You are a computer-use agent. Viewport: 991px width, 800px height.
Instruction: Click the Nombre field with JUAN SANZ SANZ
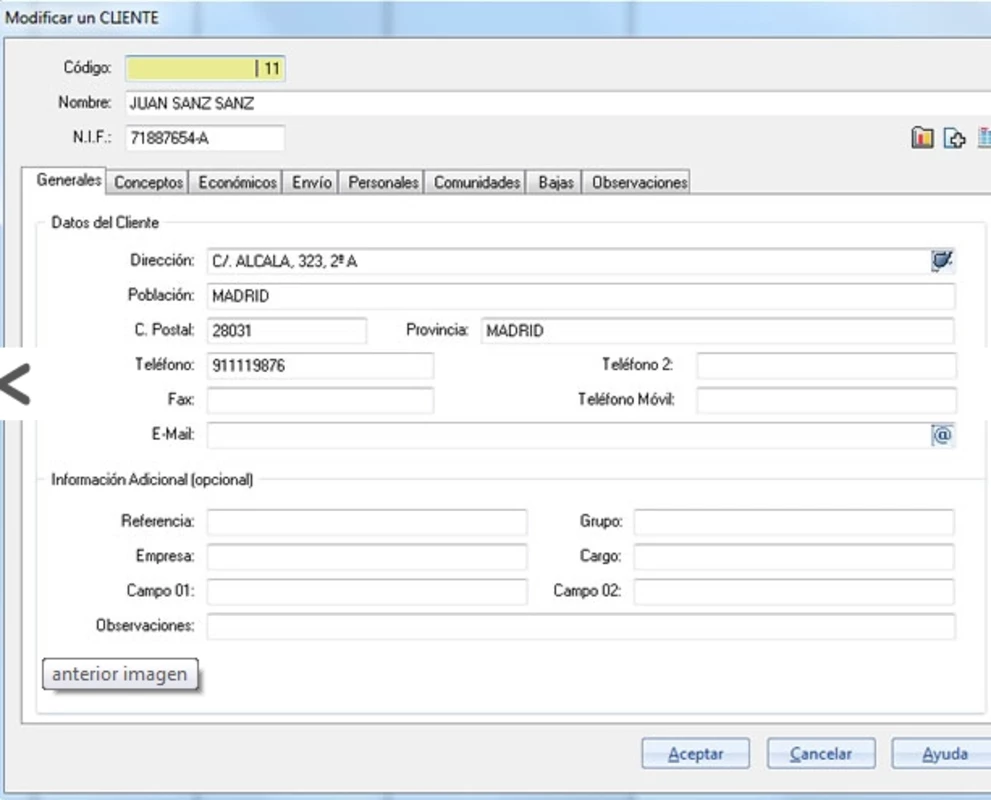coord(557,103)
